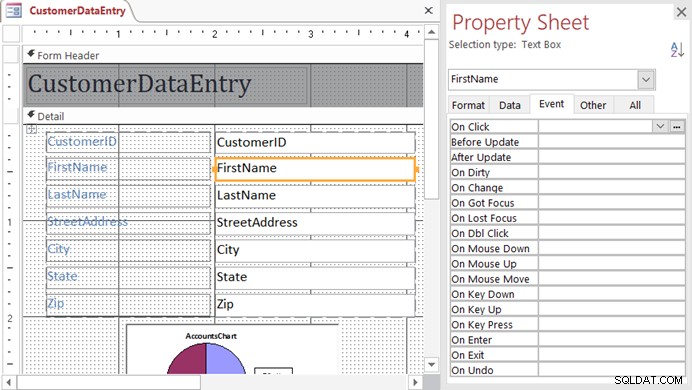Click the On Mouse Move property field
This screenshot has width=692, height=390.
612,279
